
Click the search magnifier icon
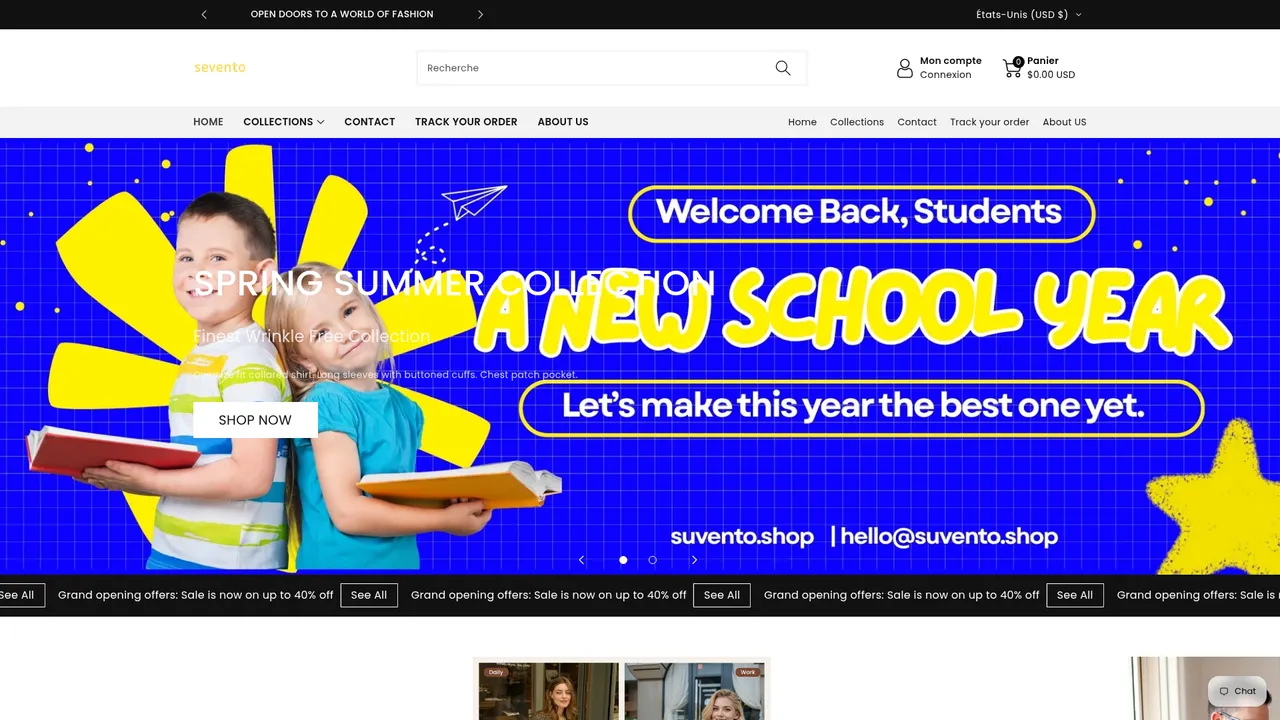coord(783,68)
